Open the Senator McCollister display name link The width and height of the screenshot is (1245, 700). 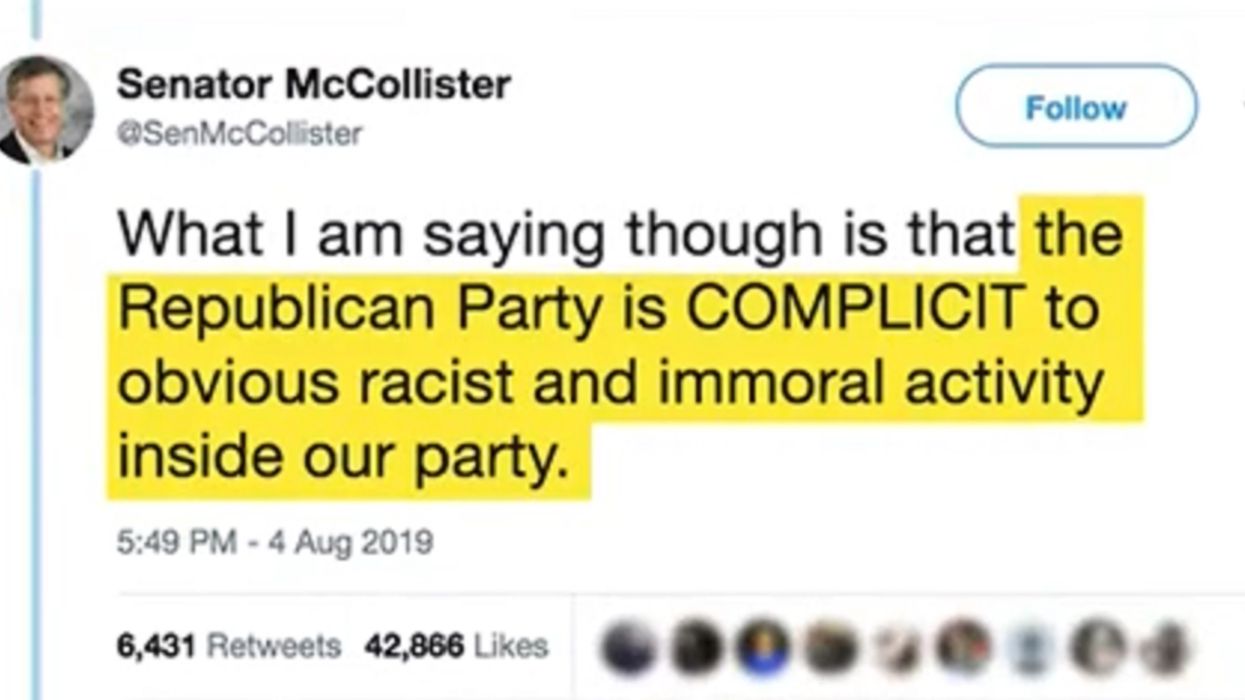(x=313, y=86)
